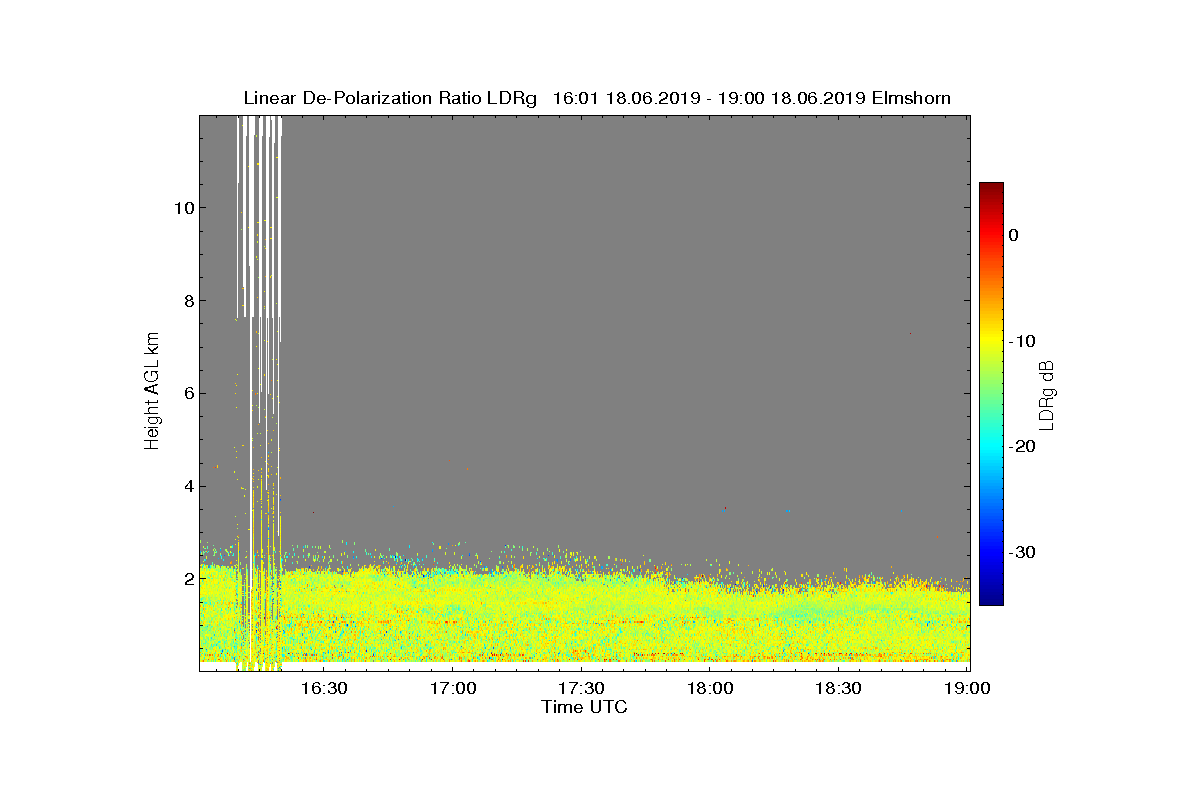The height and width of the screenshot is (800, 1200).
Task: Click the plot title 'Linear De-Polarization Ratio LDRg'
Action: [390, 98]
